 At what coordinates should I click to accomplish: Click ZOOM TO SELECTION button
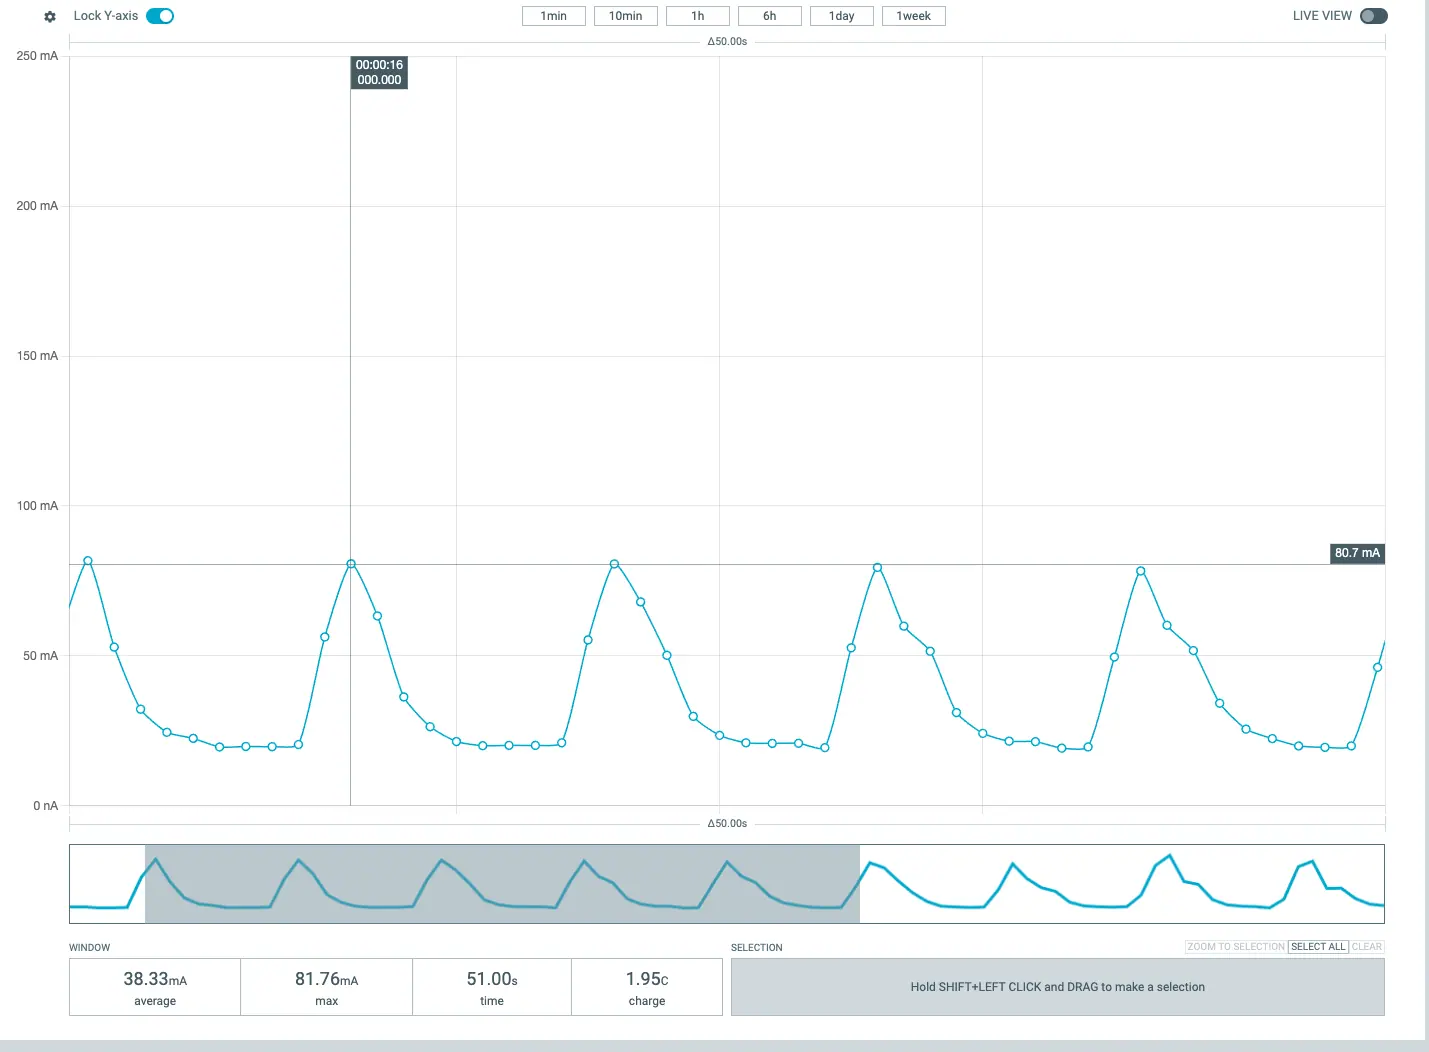(x=1235, y=947)
